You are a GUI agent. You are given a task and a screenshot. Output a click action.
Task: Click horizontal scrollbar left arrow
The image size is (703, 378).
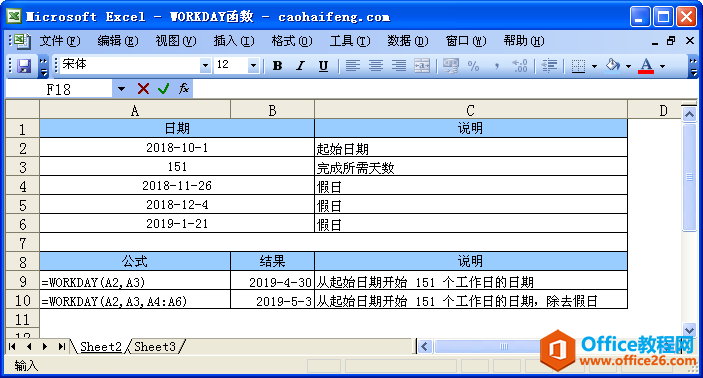click(x=425, y=346)
